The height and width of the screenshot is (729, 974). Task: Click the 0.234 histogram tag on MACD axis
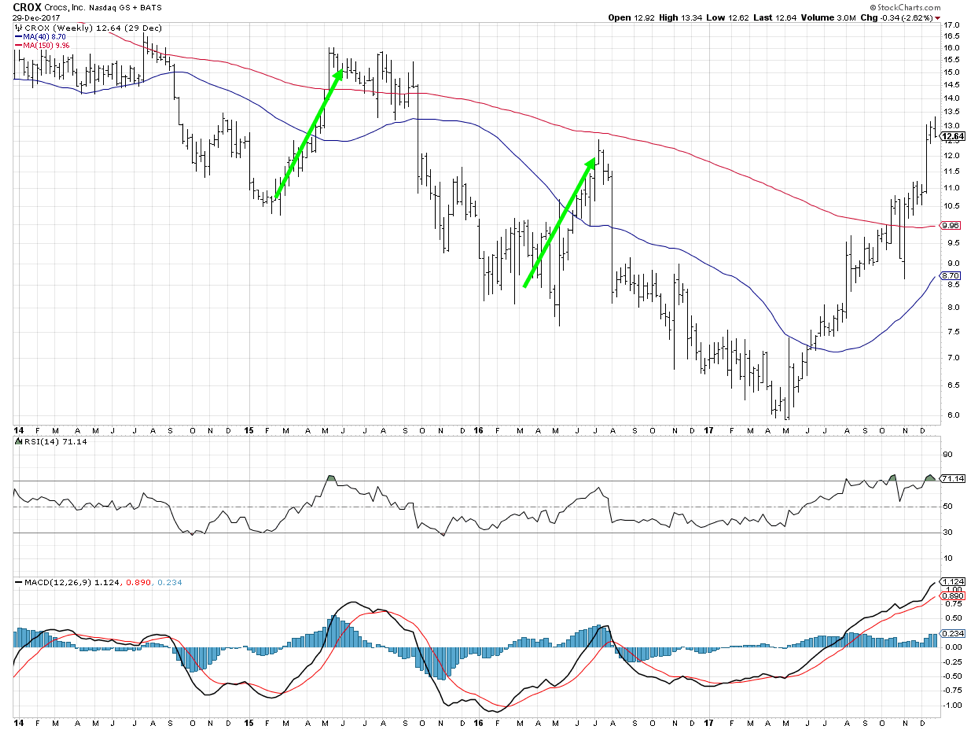pyautogui.click(x=954, y=633)
